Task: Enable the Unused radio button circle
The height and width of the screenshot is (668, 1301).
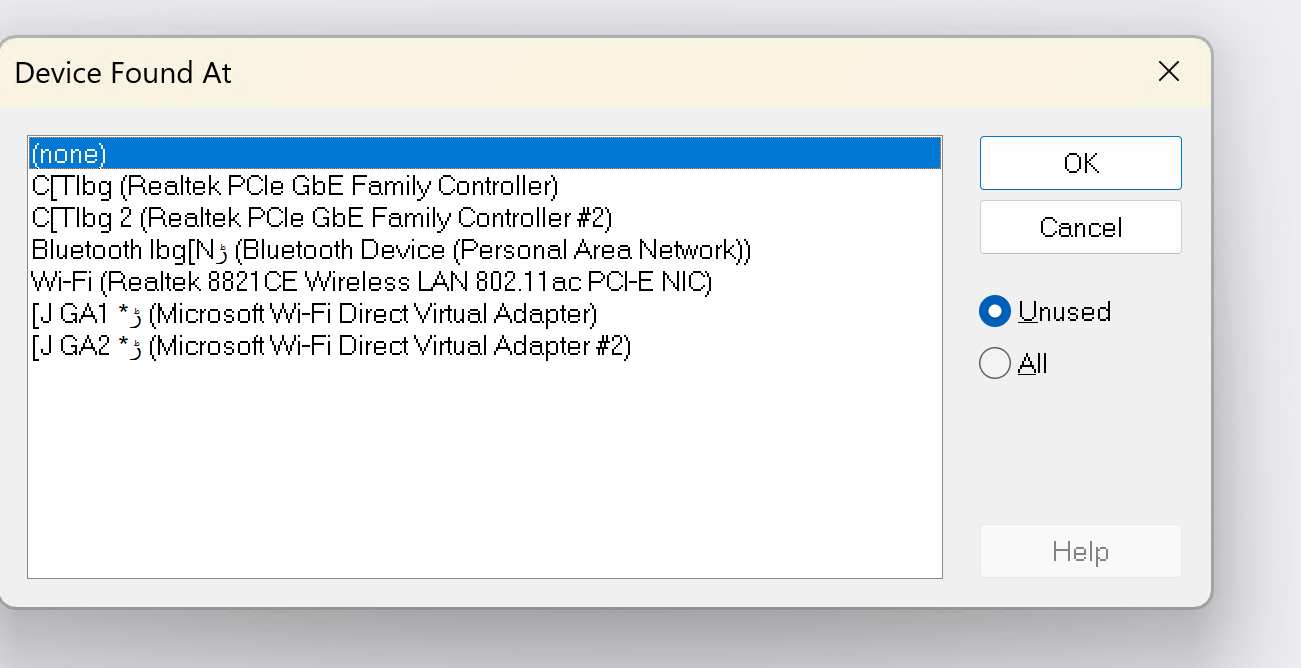Action: point(995,312)
